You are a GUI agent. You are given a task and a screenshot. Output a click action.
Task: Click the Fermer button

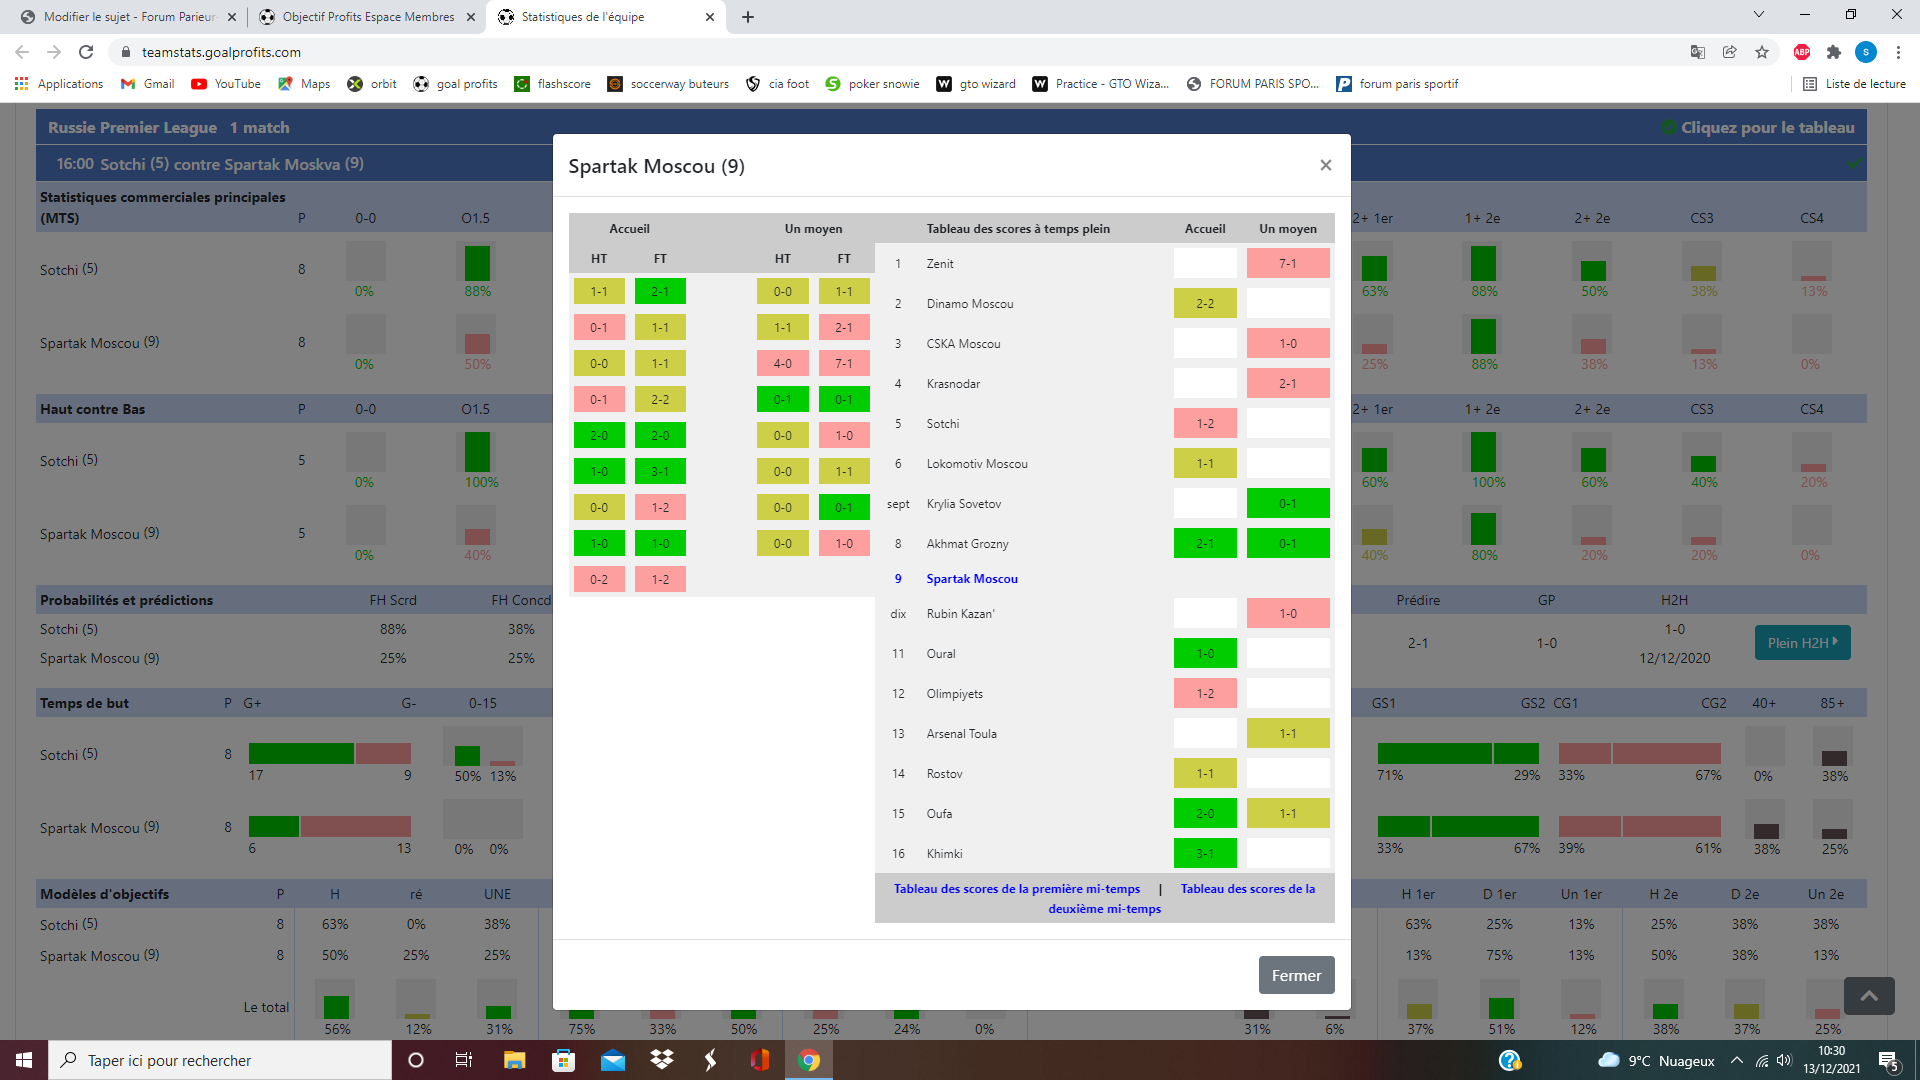[x=1296, y=975]
